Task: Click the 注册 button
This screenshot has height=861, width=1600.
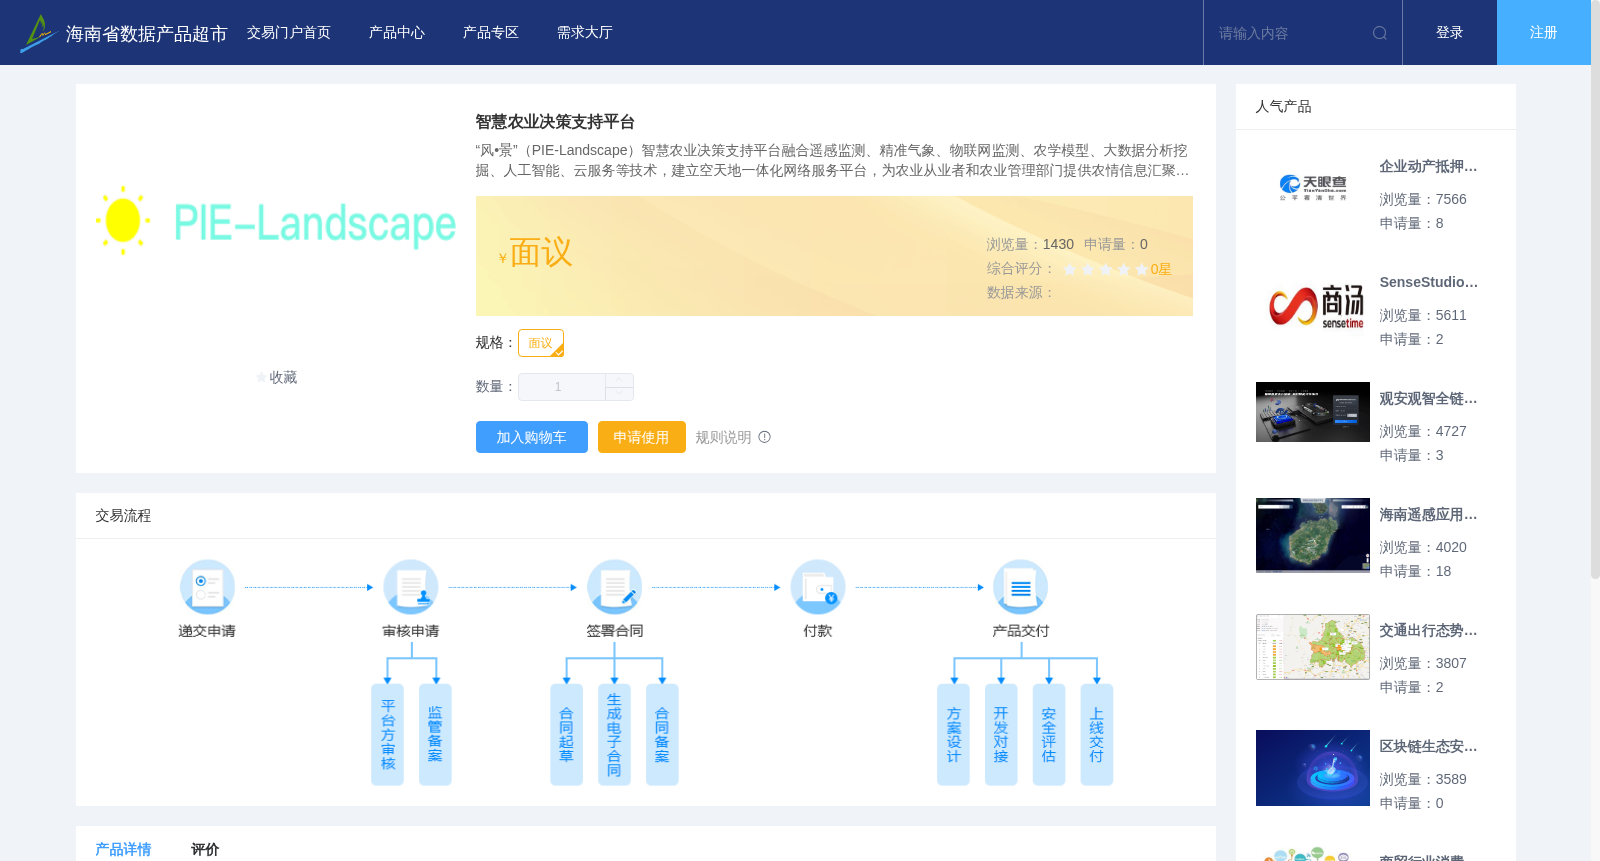Action: pos(1544,33)
